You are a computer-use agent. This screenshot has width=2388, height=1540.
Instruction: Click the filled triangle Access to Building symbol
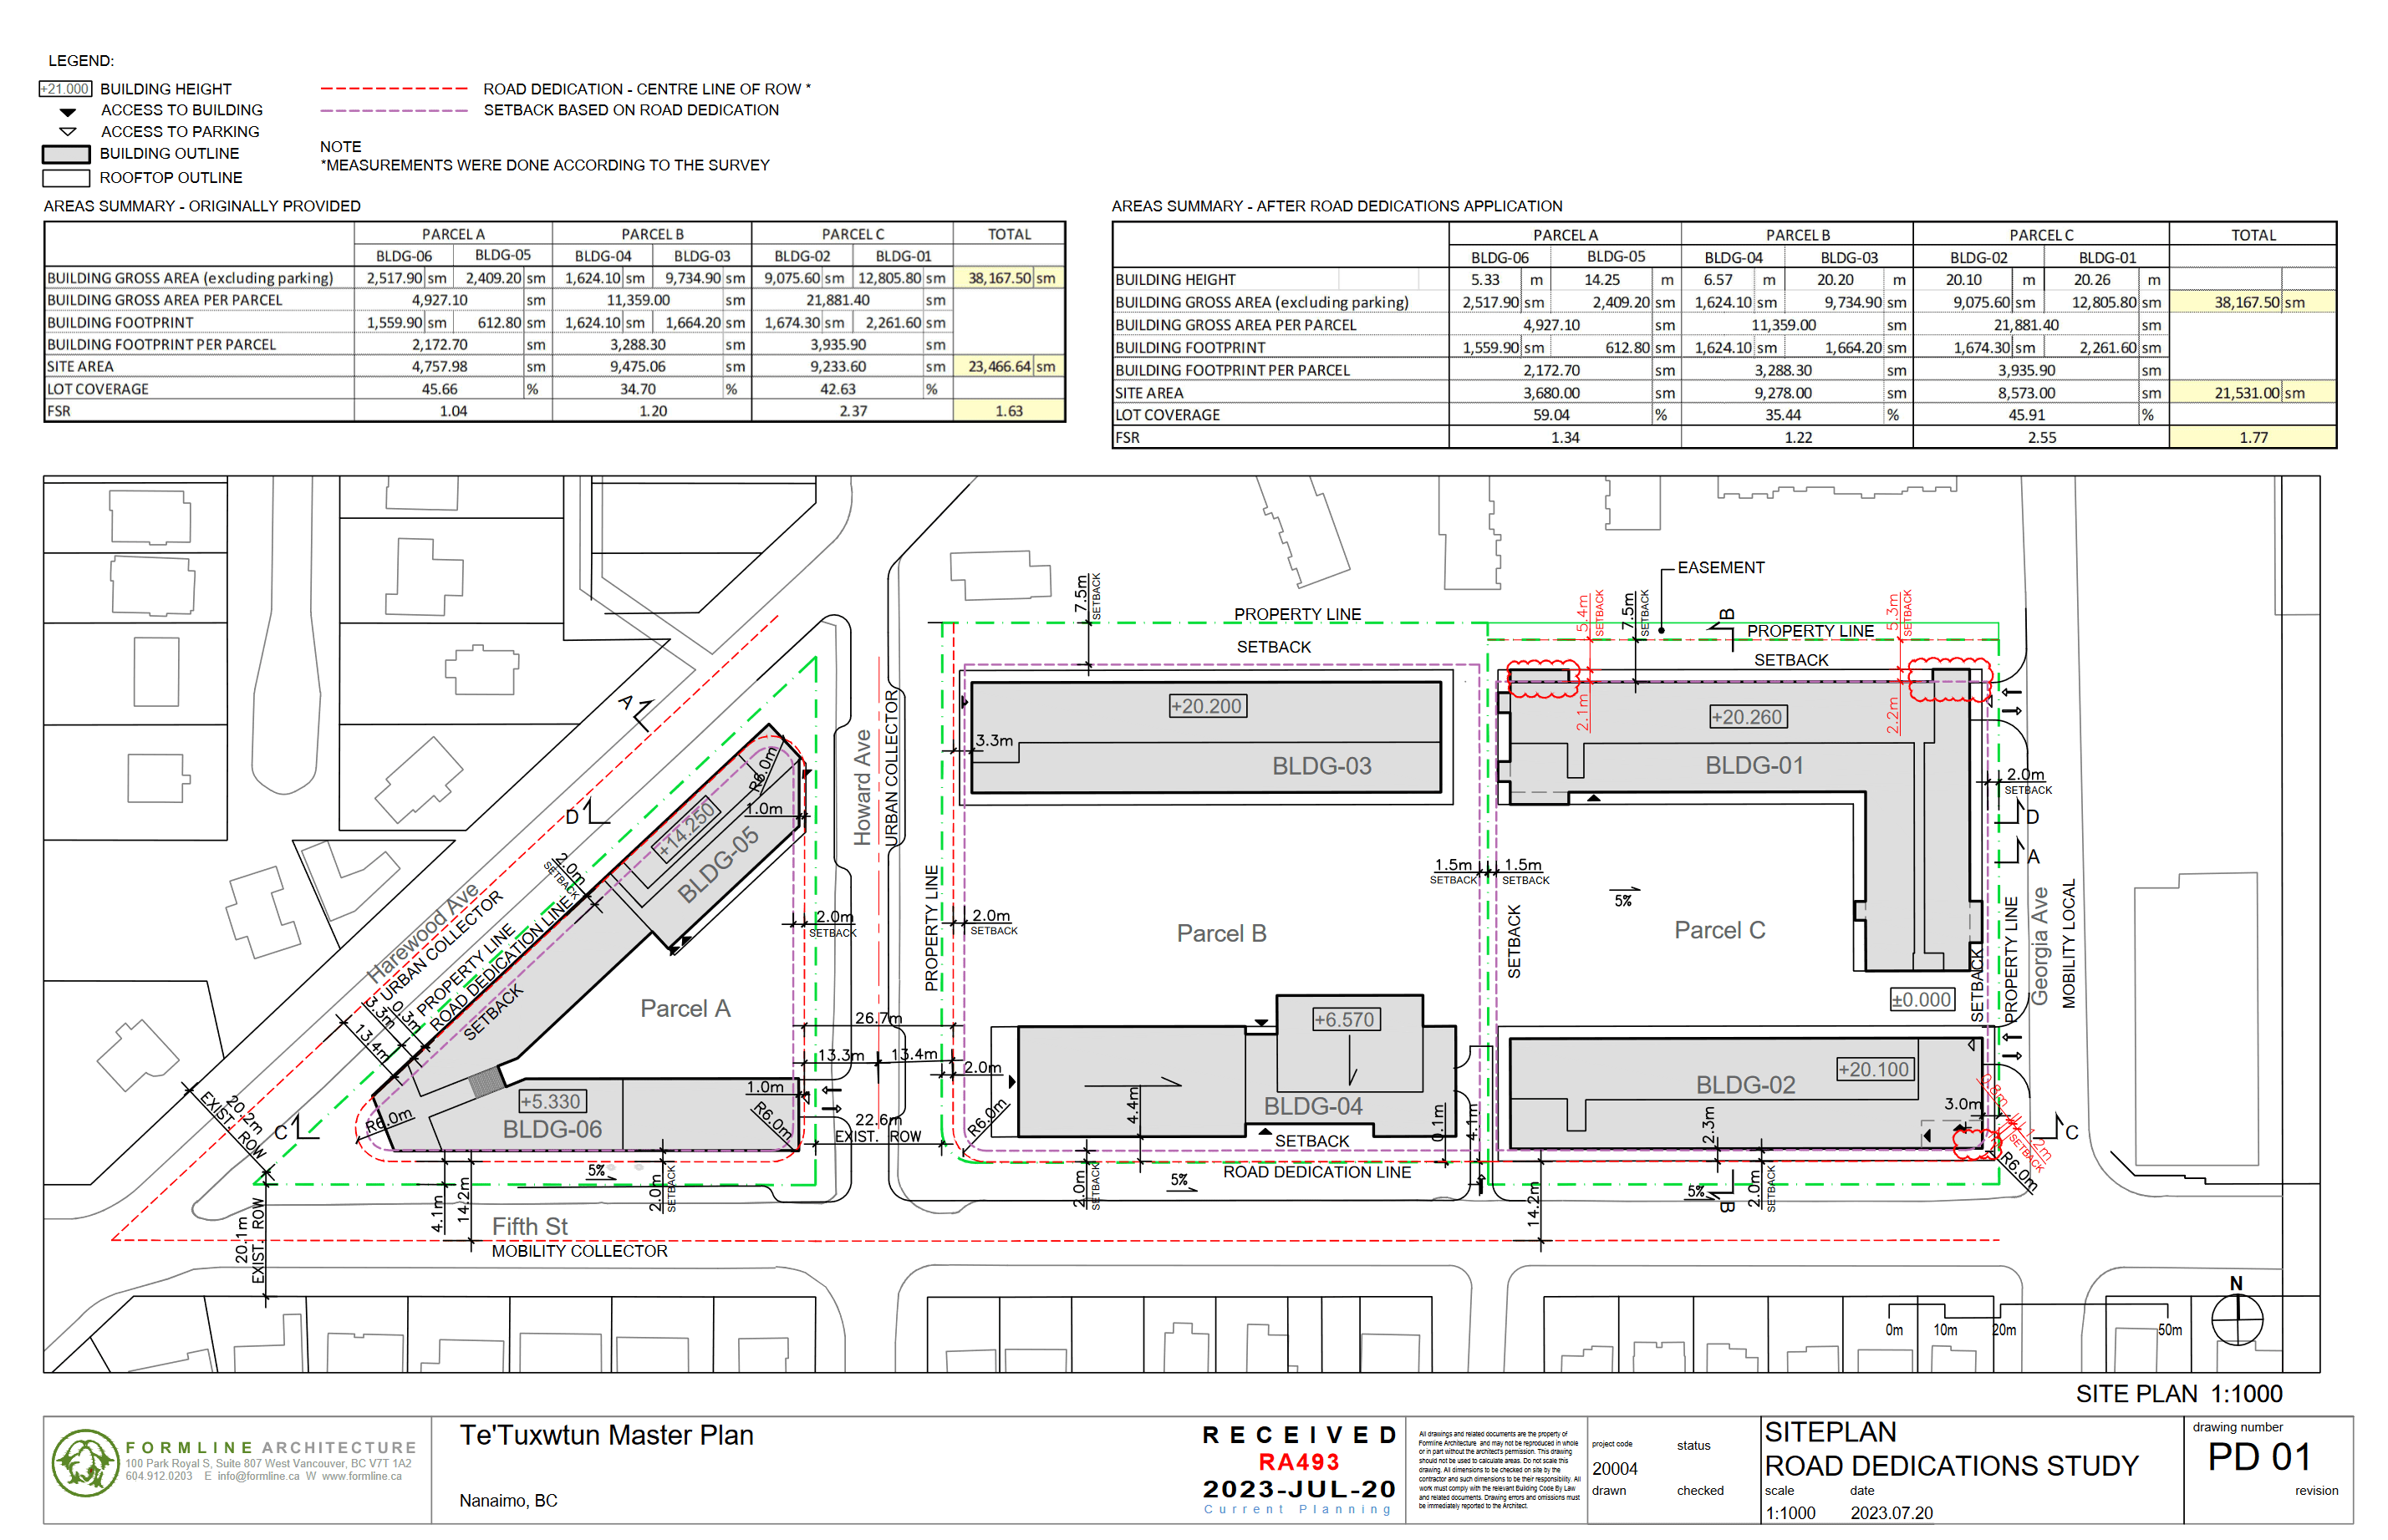[x=68, y=112]
